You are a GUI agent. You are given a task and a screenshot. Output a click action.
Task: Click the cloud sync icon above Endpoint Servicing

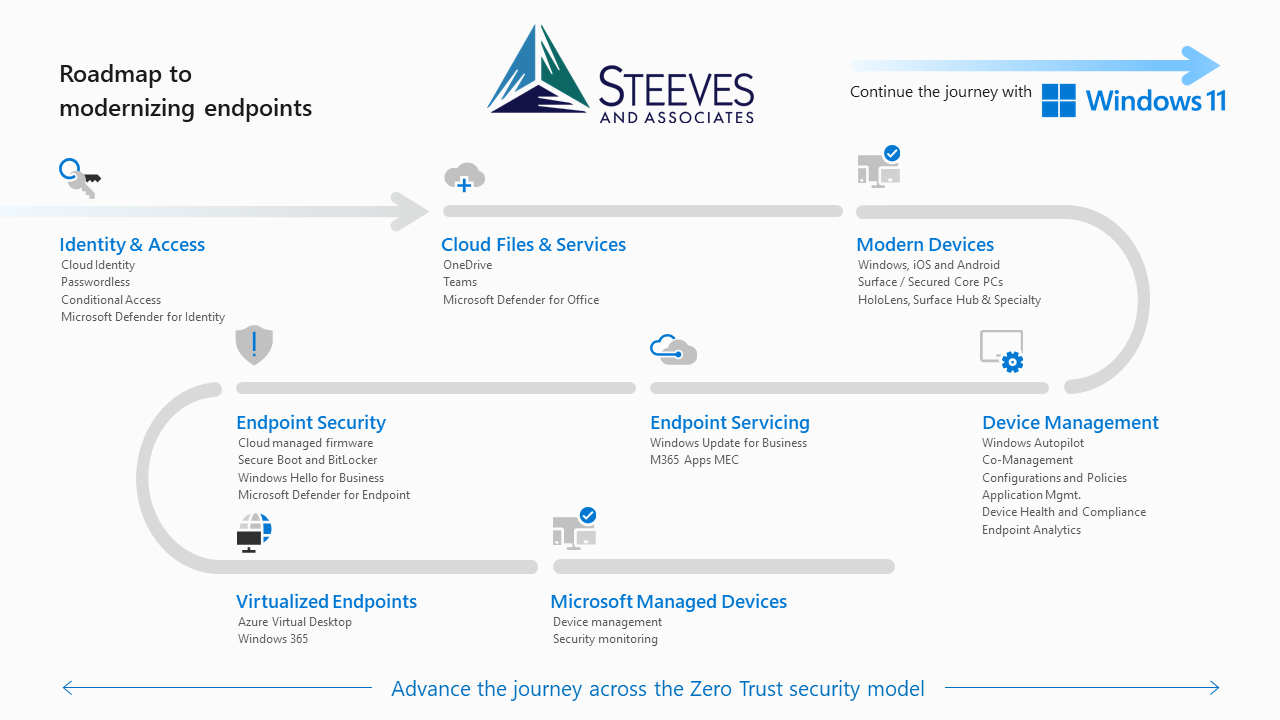click(x=673, y=349)
